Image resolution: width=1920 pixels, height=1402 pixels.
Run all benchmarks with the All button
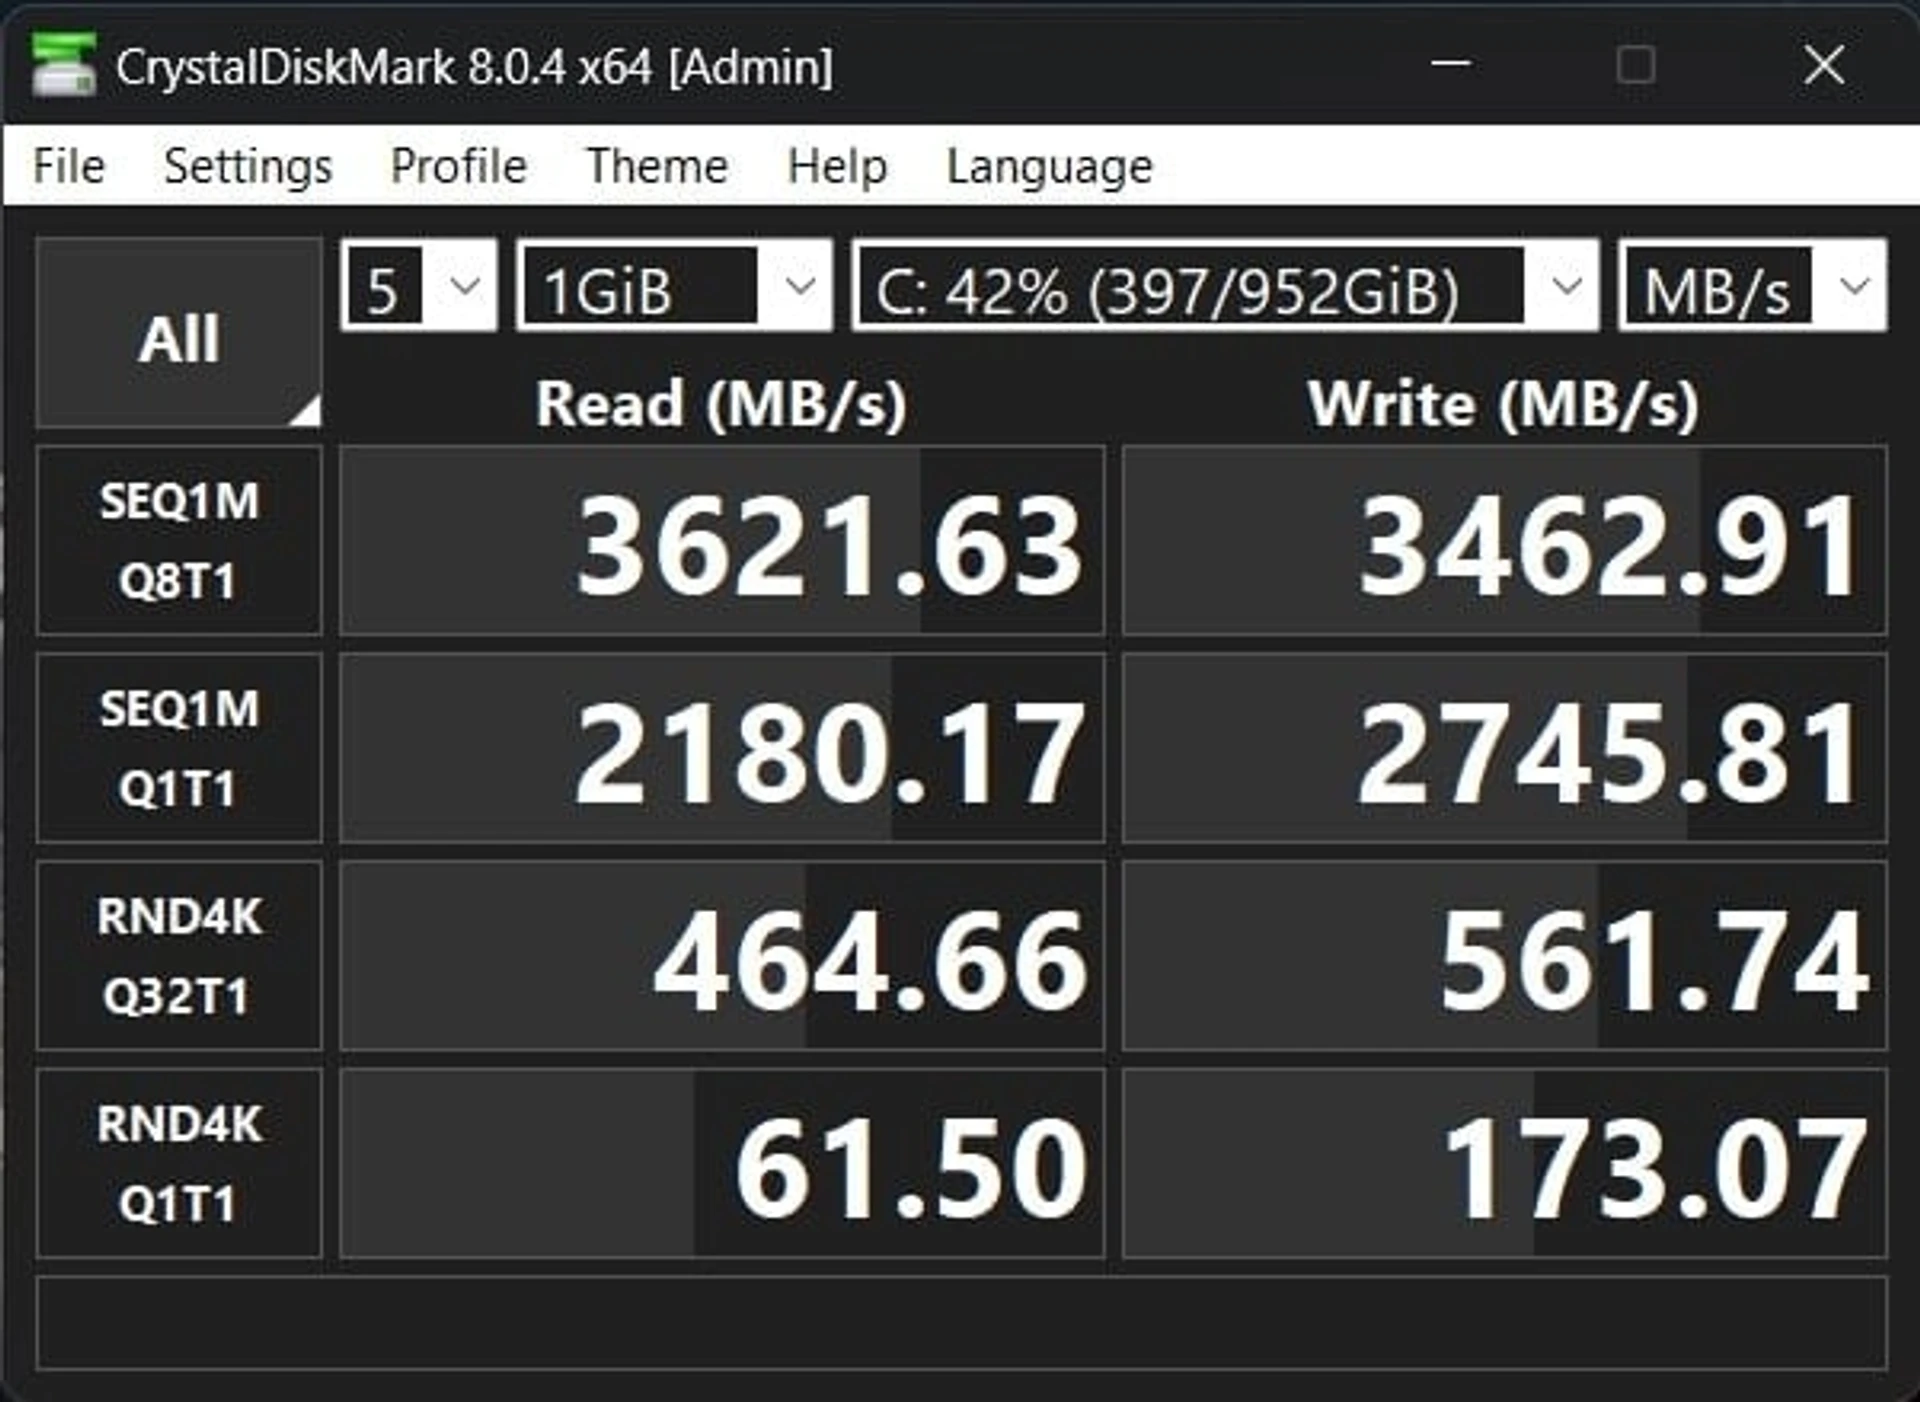coord(179,333)
